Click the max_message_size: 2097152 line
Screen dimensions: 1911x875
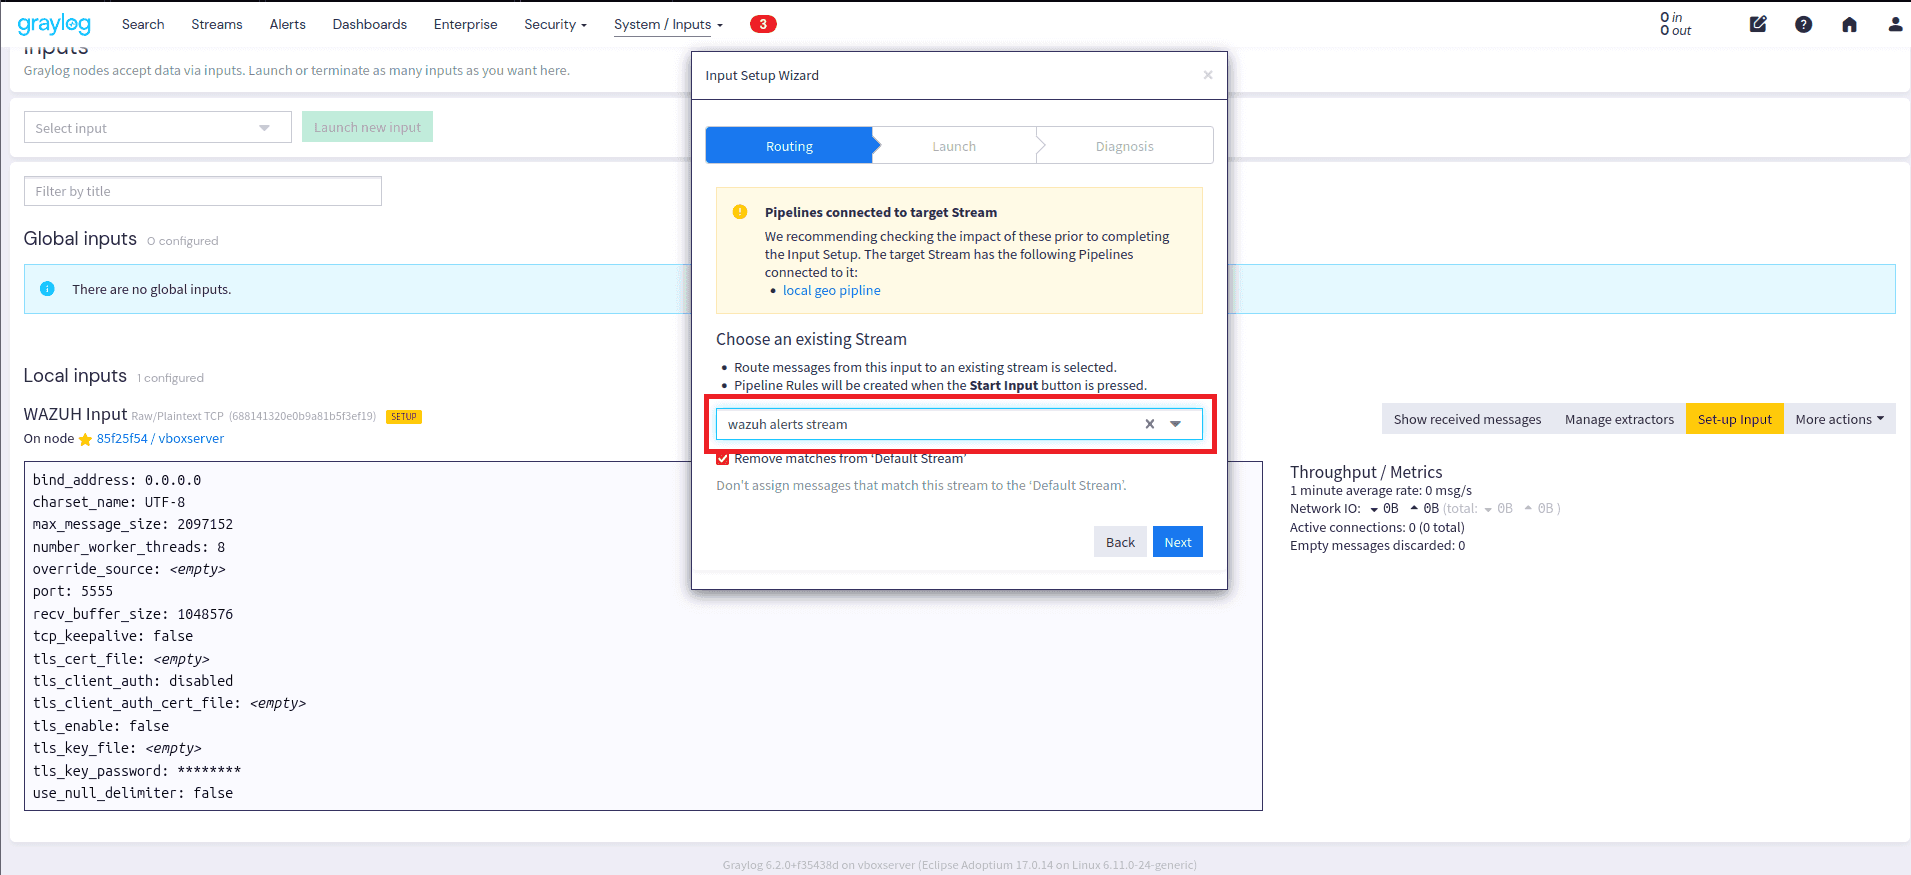coord(133,524)
